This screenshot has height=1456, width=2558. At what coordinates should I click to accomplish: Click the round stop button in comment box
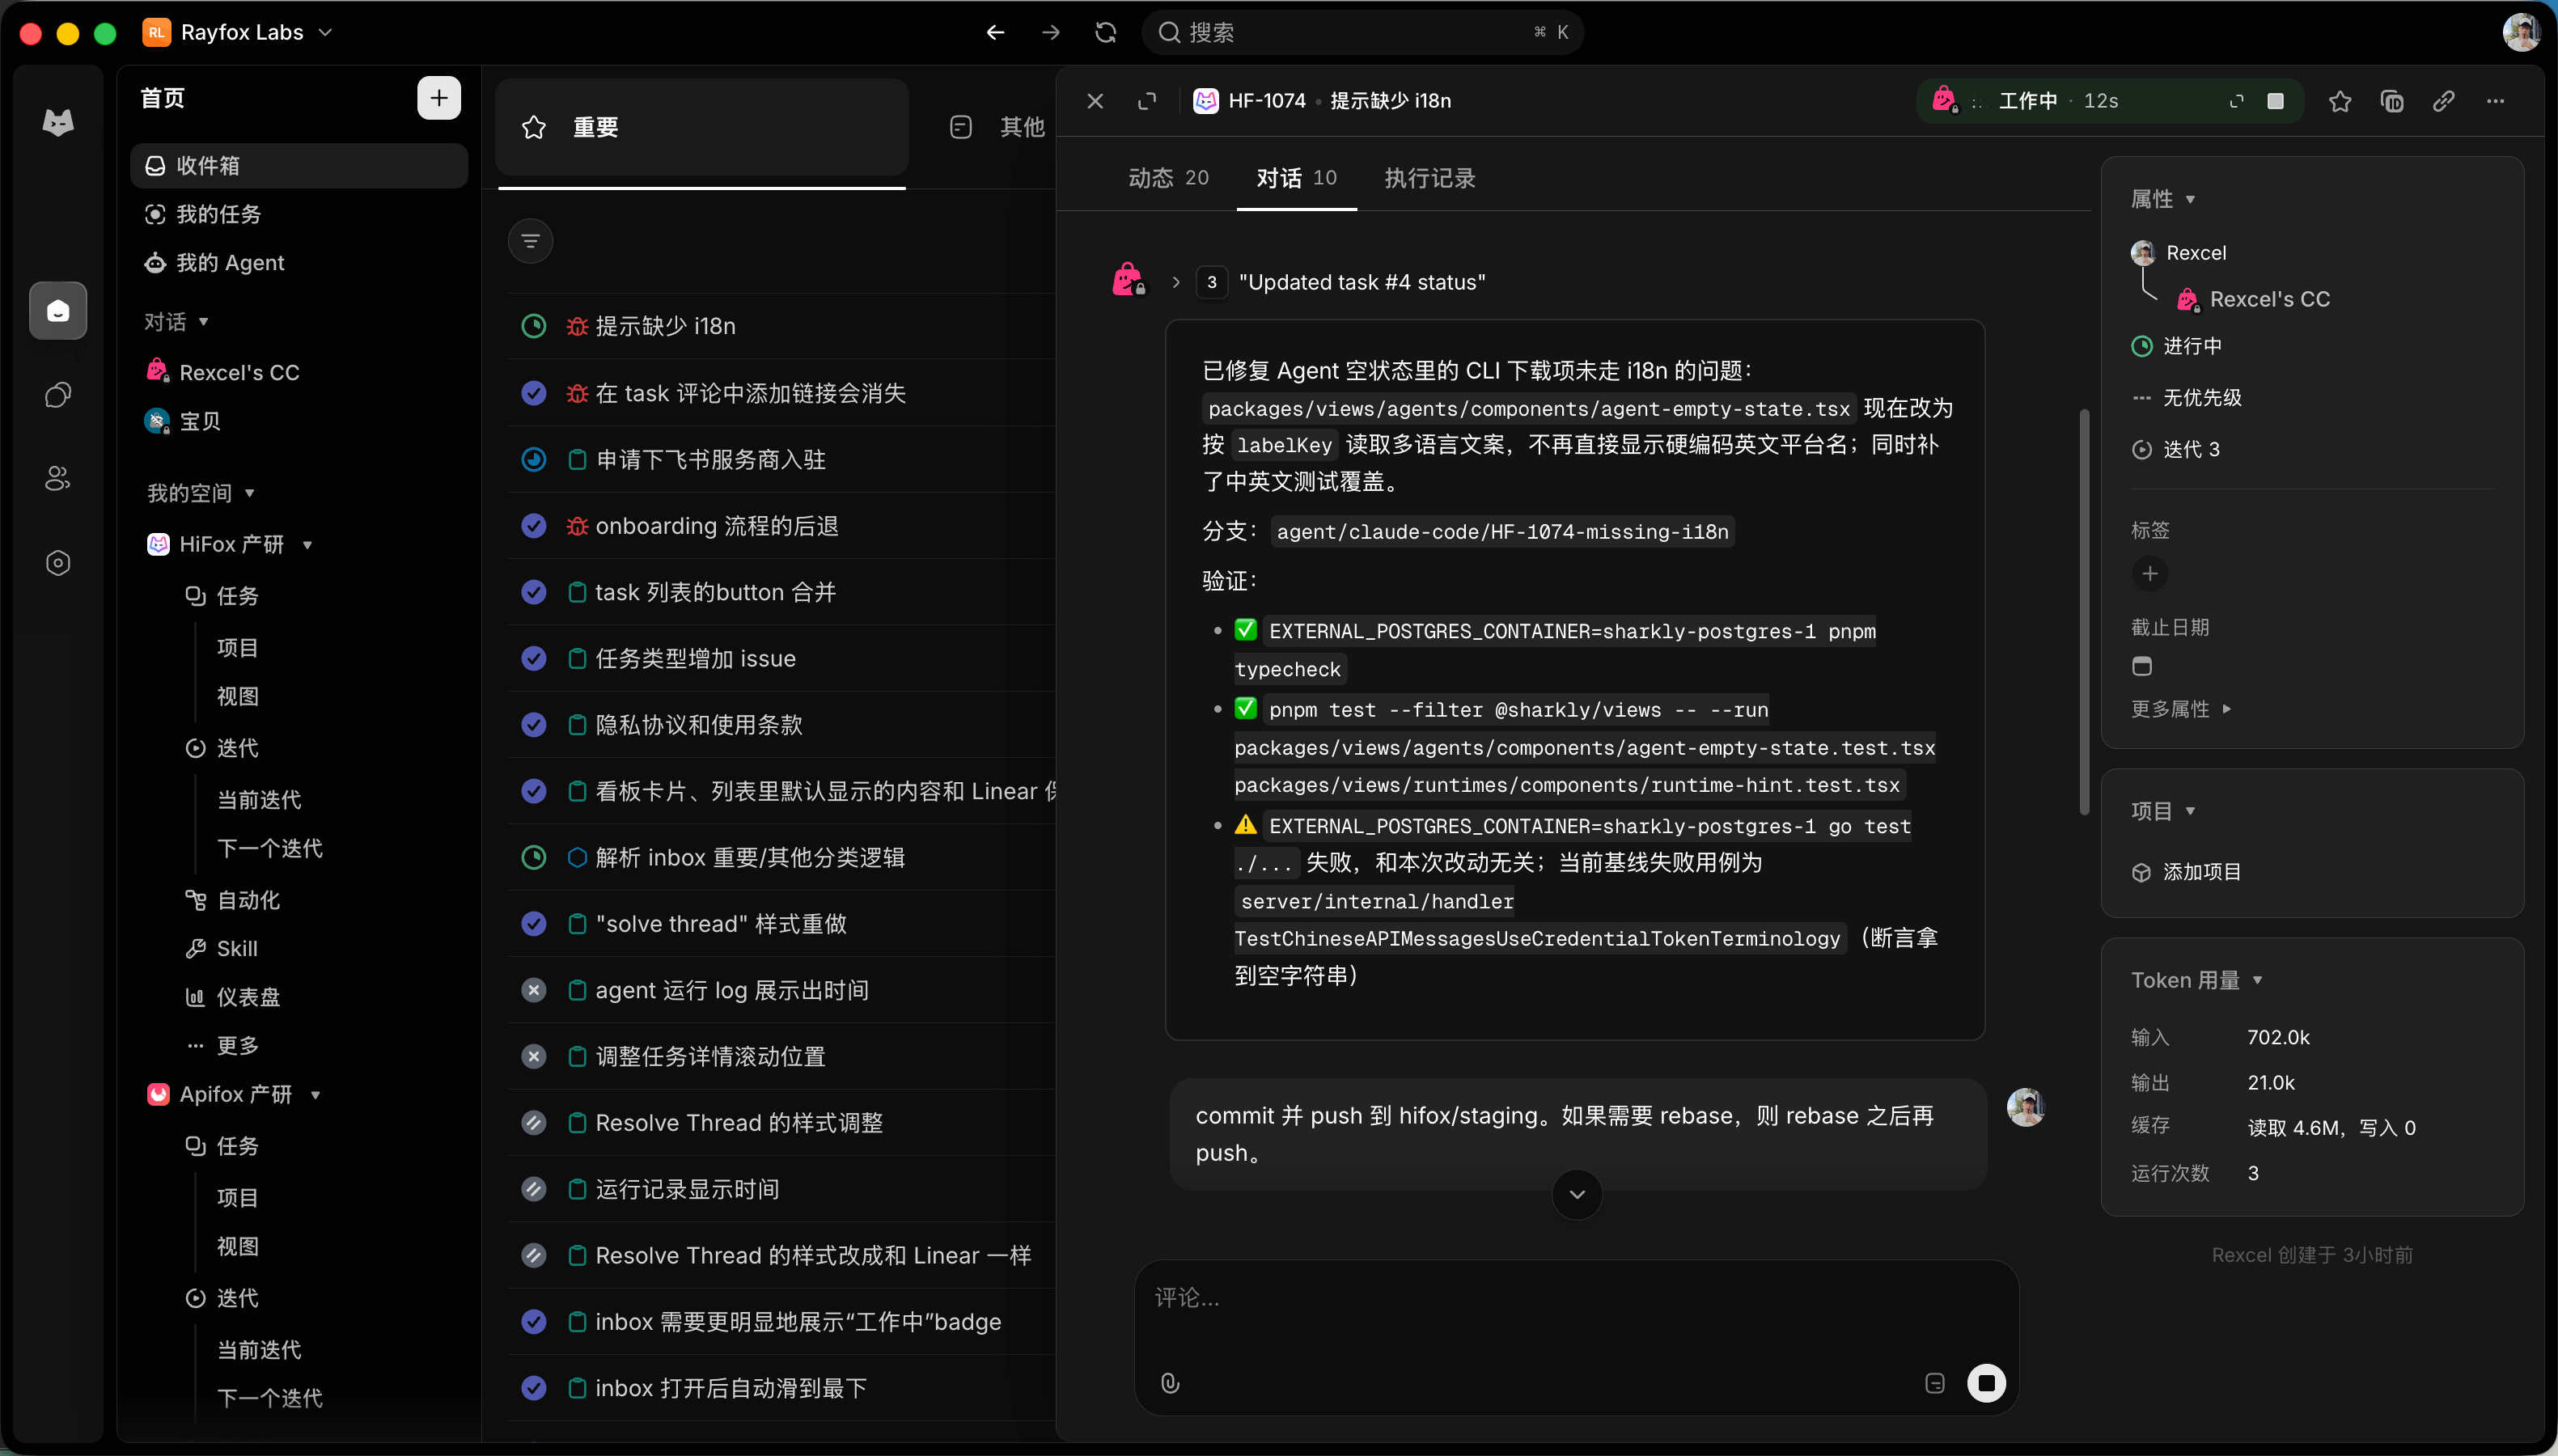(x=1987, y=1383)
